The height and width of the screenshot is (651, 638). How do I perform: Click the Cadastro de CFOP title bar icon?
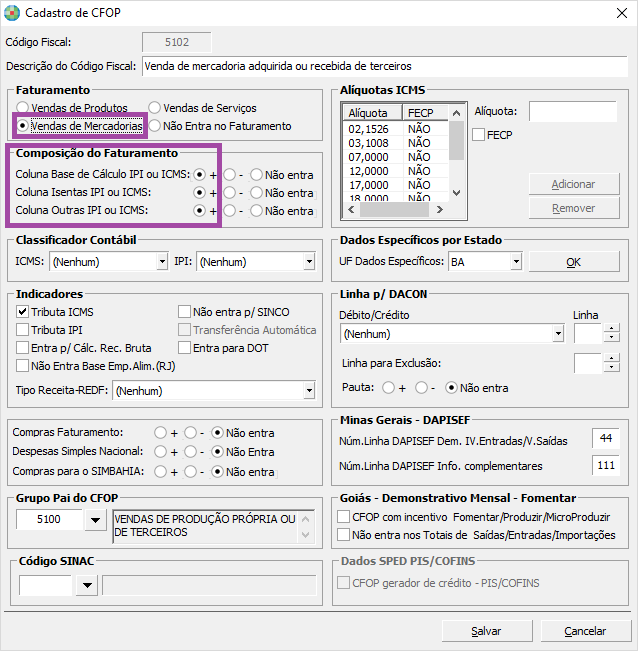click(12, 12)
